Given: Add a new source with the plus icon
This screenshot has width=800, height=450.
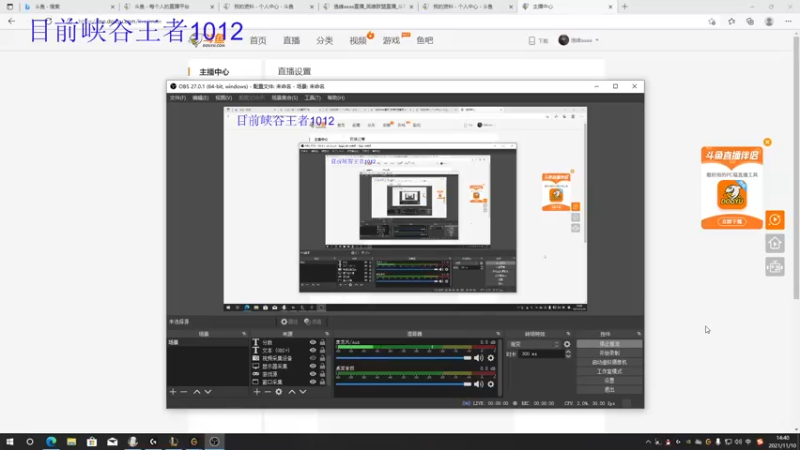Looking at the screenshot, I should 257,392.
